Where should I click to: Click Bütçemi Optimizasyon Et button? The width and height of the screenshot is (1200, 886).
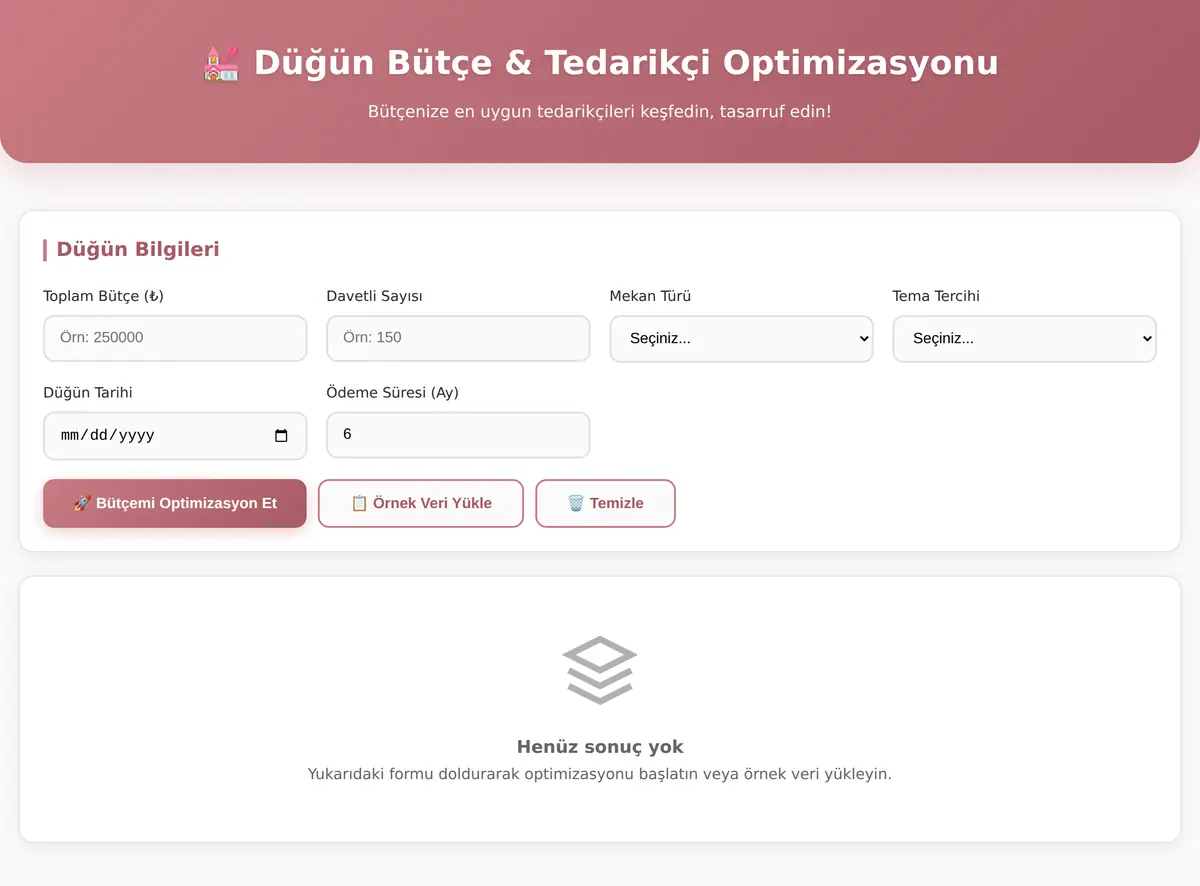point(175,503)
